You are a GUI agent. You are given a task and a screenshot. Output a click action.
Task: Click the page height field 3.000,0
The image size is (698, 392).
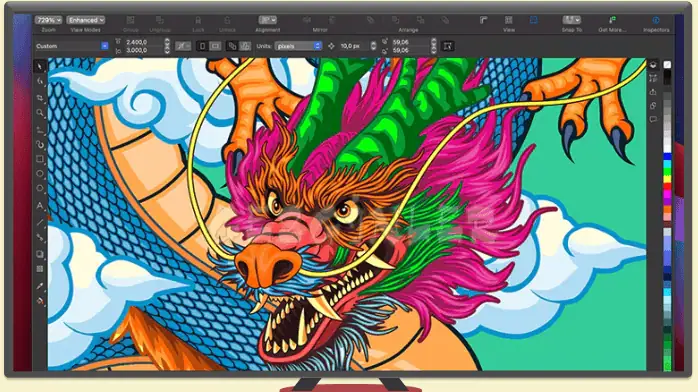click(143, 50)
